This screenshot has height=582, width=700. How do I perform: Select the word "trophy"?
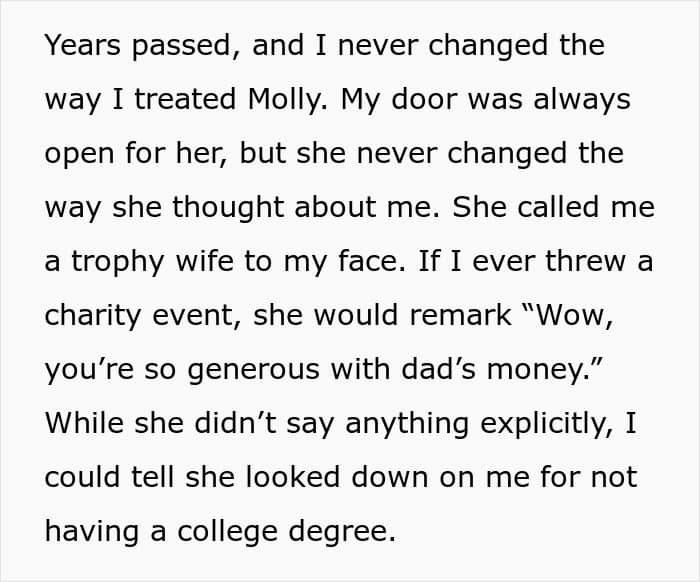pyautogui.click(x=118, y=262)
